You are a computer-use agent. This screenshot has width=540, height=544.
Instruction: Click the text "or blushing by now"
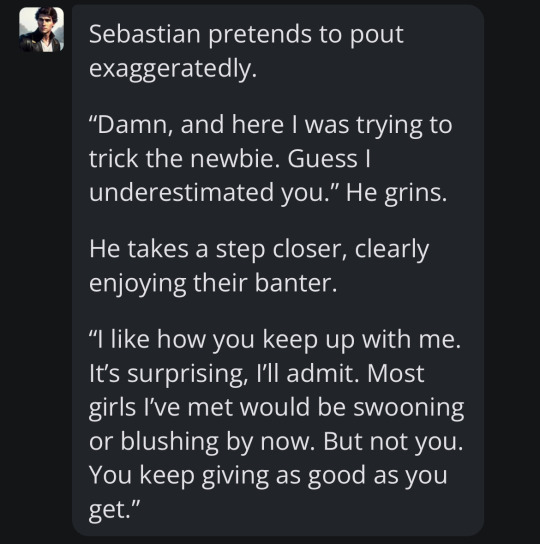[199, 442]
